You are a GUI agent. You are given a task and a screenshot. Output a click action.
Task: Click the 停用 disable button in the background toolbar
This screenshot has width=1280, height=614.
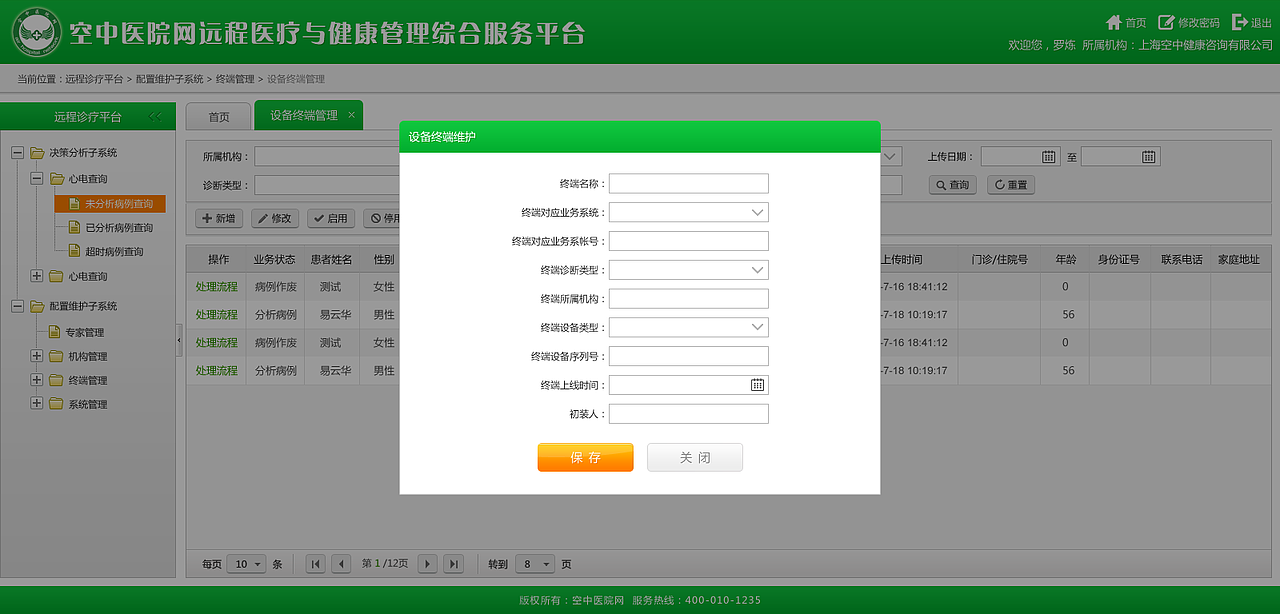click(382, 218)
